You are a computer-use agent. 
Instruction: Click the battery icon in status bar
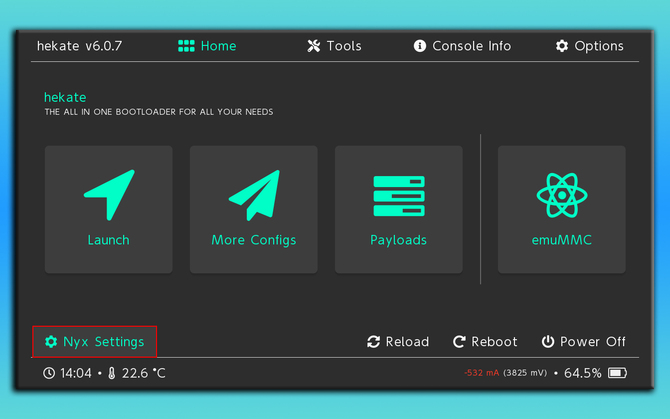[x=617, y=373]
